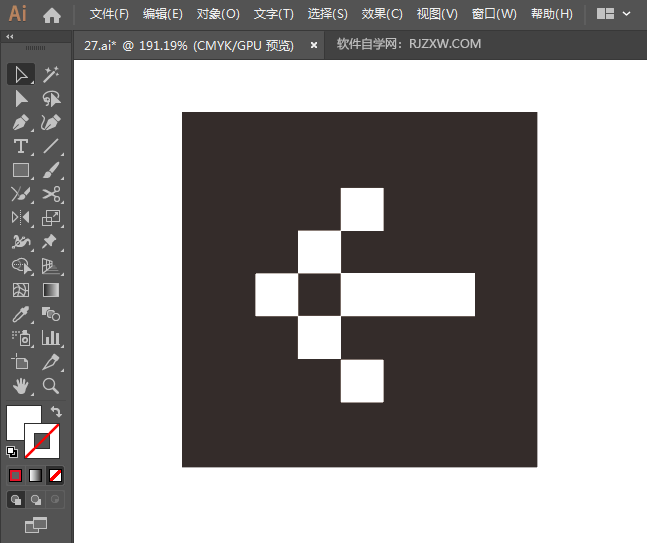Choose the Warp tool
The height and width of the screenshot is (543, 647).
point(21,242)
